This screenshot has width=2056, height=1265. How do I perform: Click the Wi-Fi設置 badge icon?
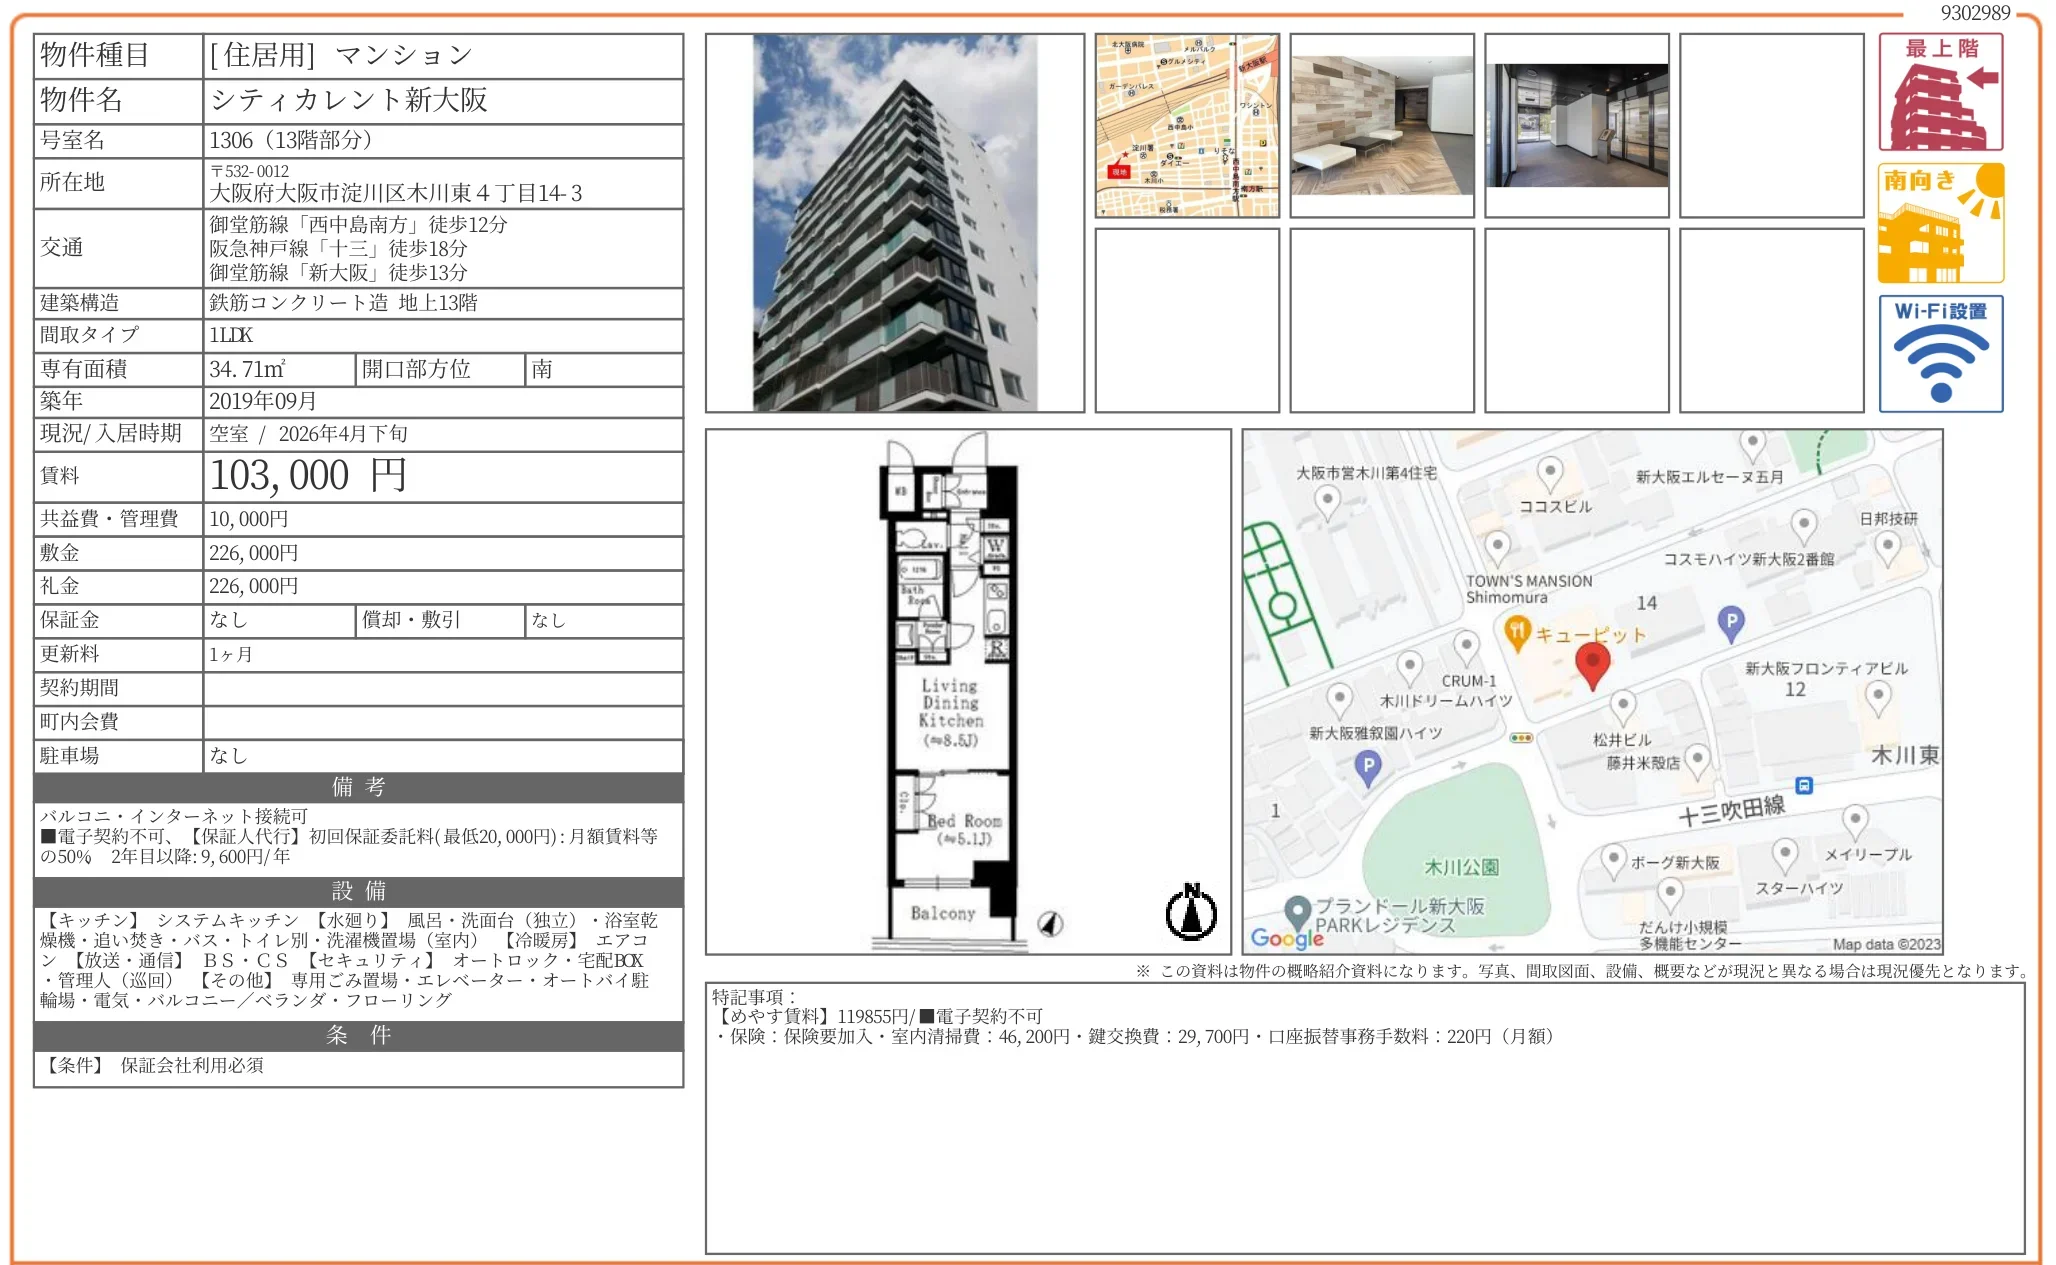point(1940,353)
